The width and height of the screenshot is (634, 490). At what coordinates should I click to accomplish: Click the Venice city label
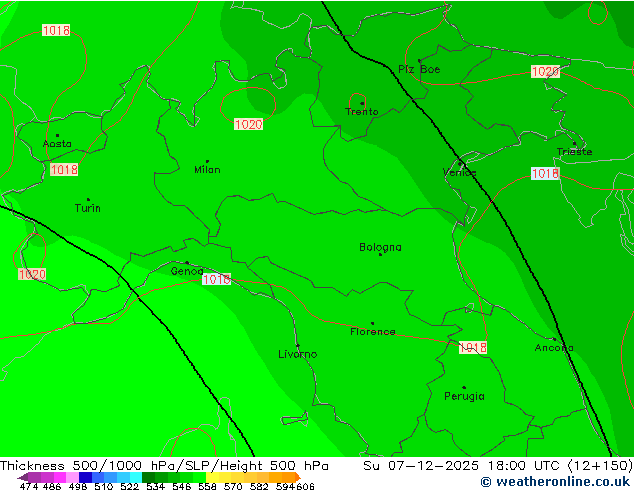pyautogui.click(x=459, y=173)
